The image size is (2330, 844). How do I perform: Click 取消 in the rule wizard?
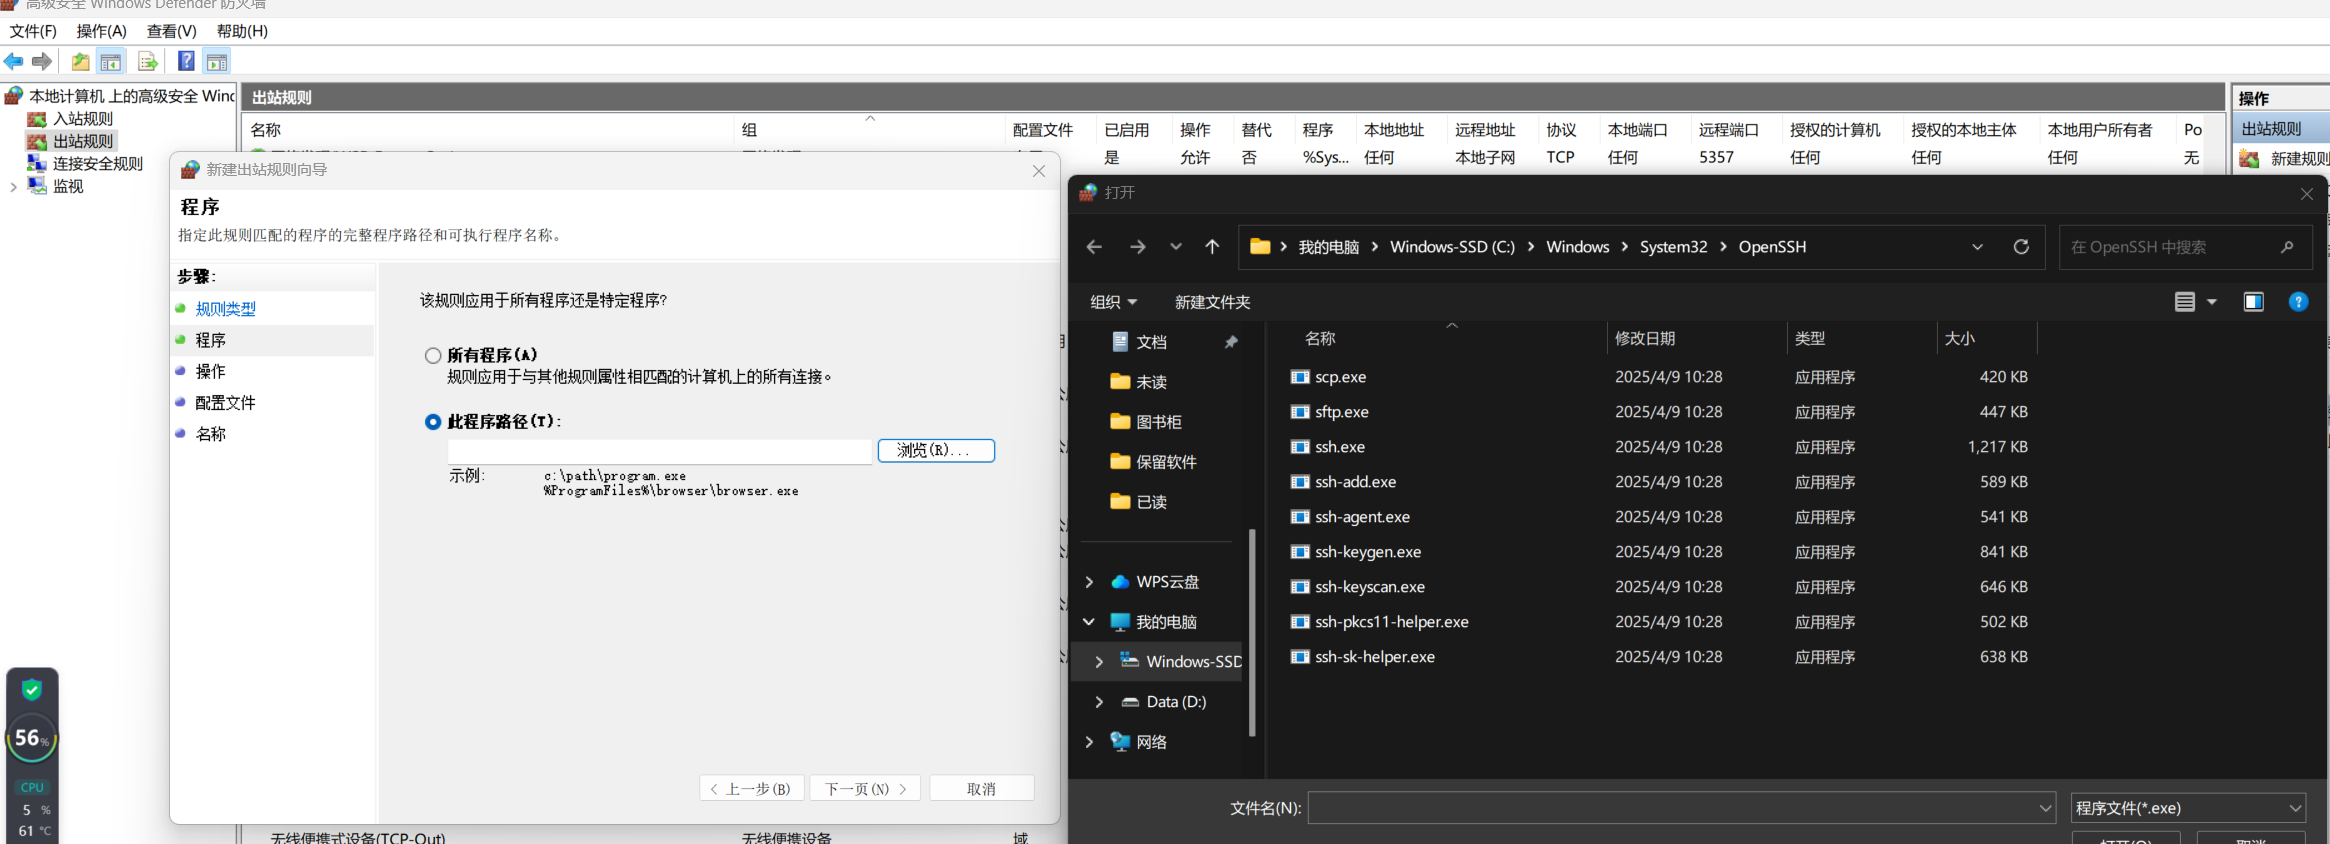pyautogui.click(x=981, y=789)
